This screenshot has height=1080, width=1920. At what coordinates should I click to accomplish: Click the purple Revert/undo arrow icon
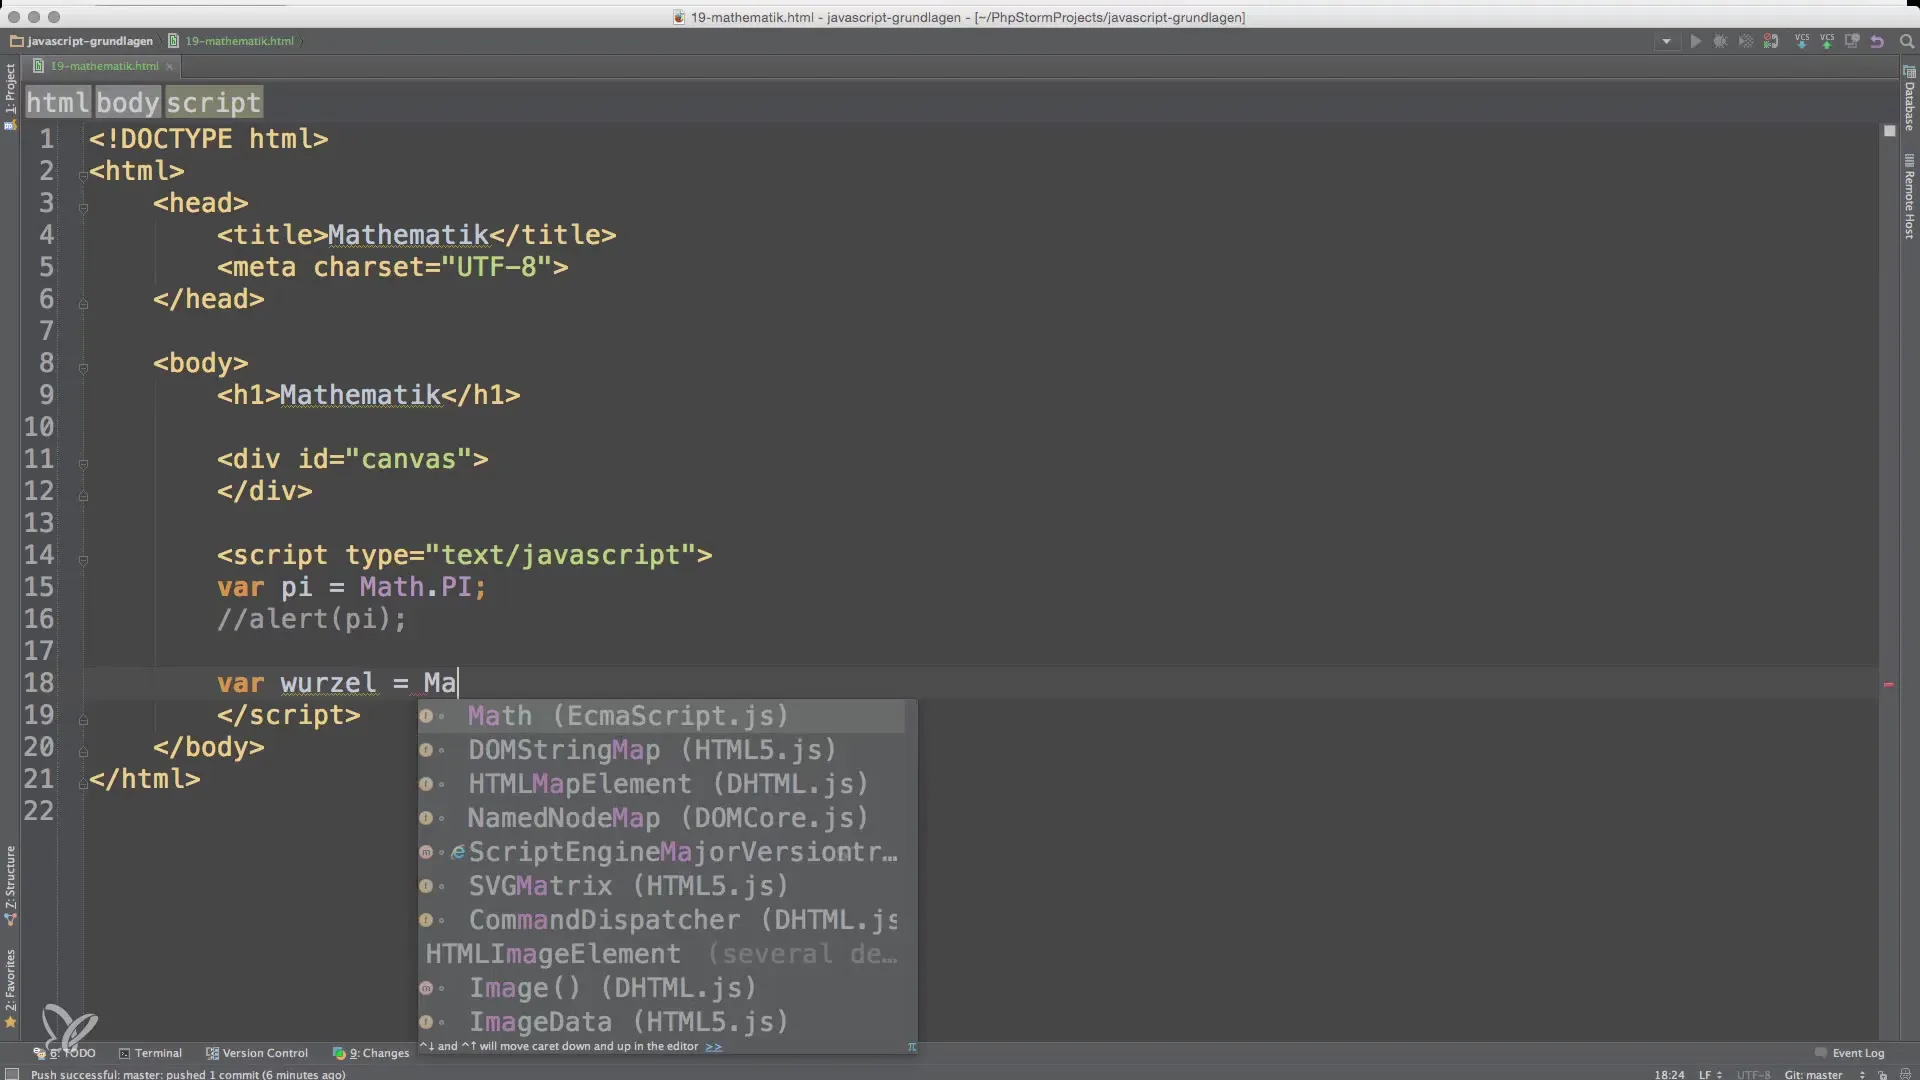[x=1877, y=42]
